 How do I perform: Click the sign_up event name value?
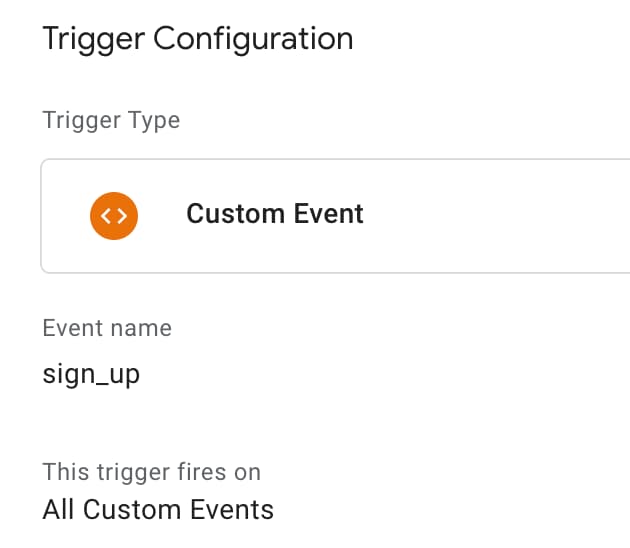[91, 374]
